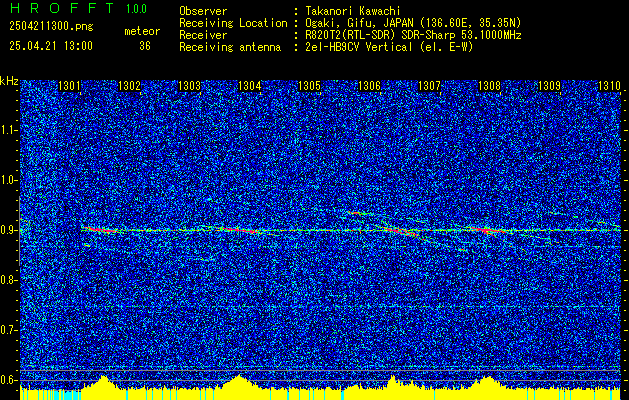Image resolution: width=629 pixels, height=400 pixels.
Task: Click the Ogaki, Gifu, JAPAN location text
Action: point(413,23)
